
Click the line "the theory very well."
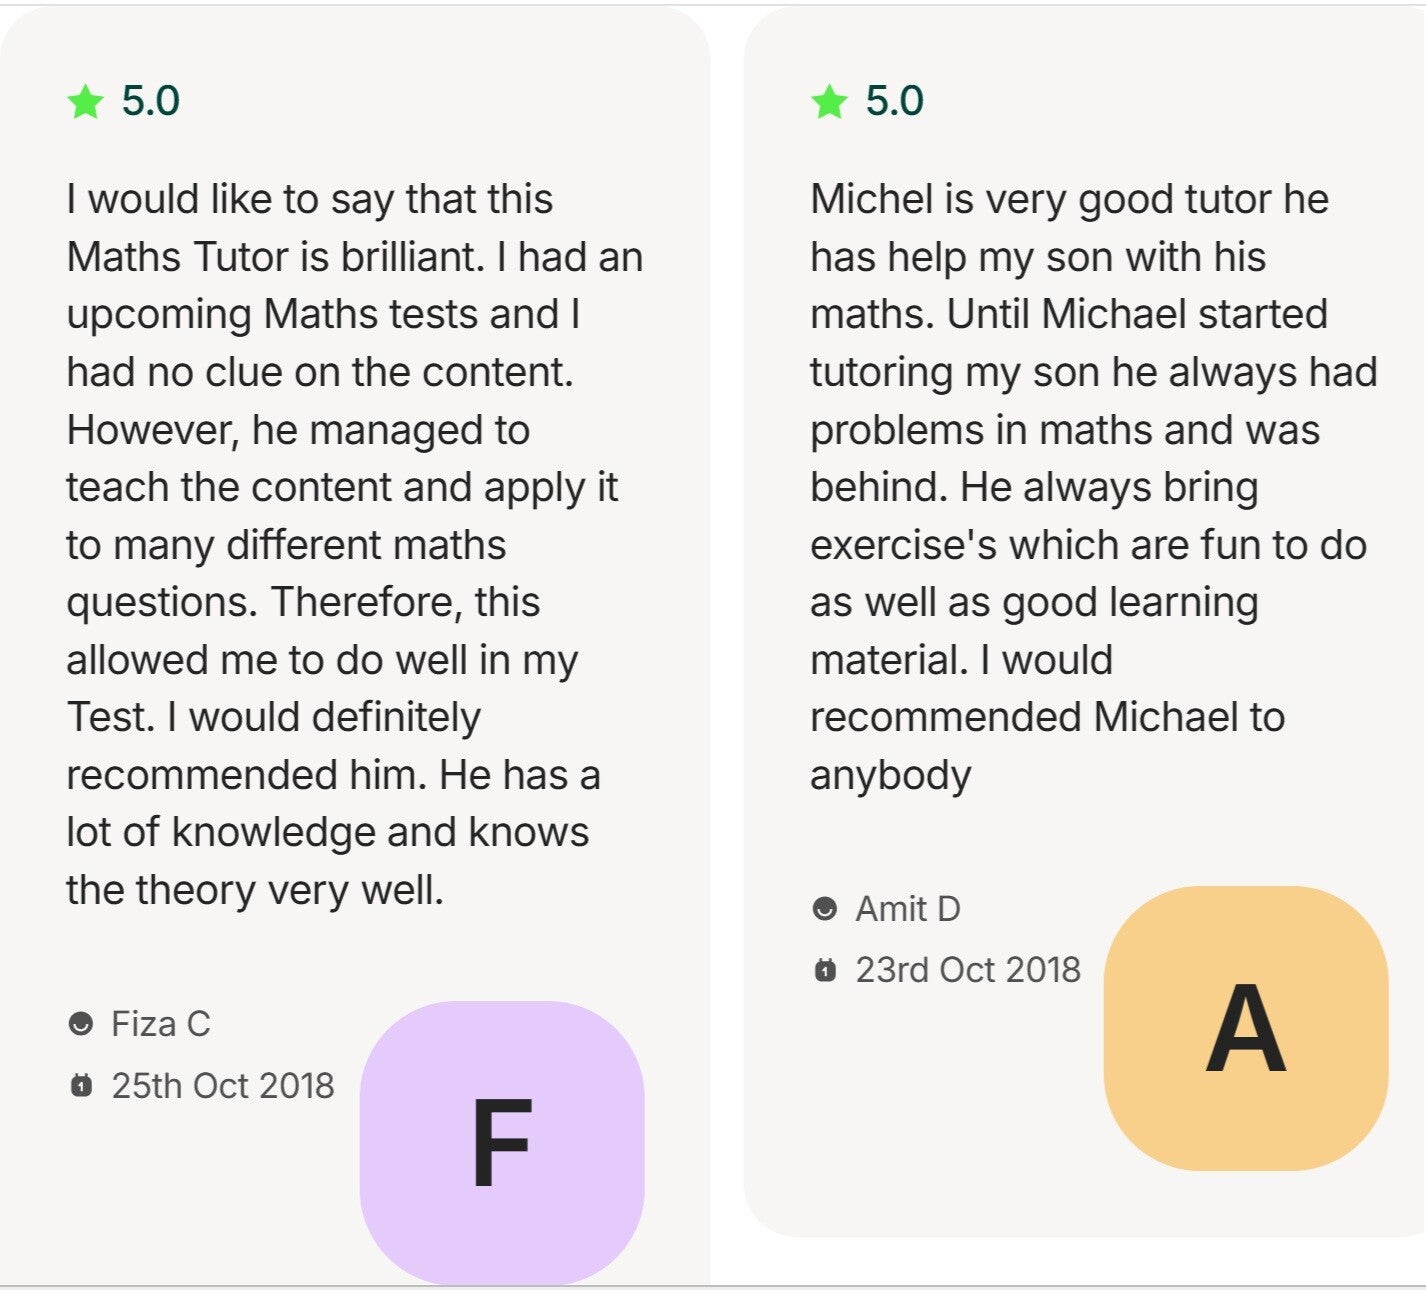coord(255,890)
